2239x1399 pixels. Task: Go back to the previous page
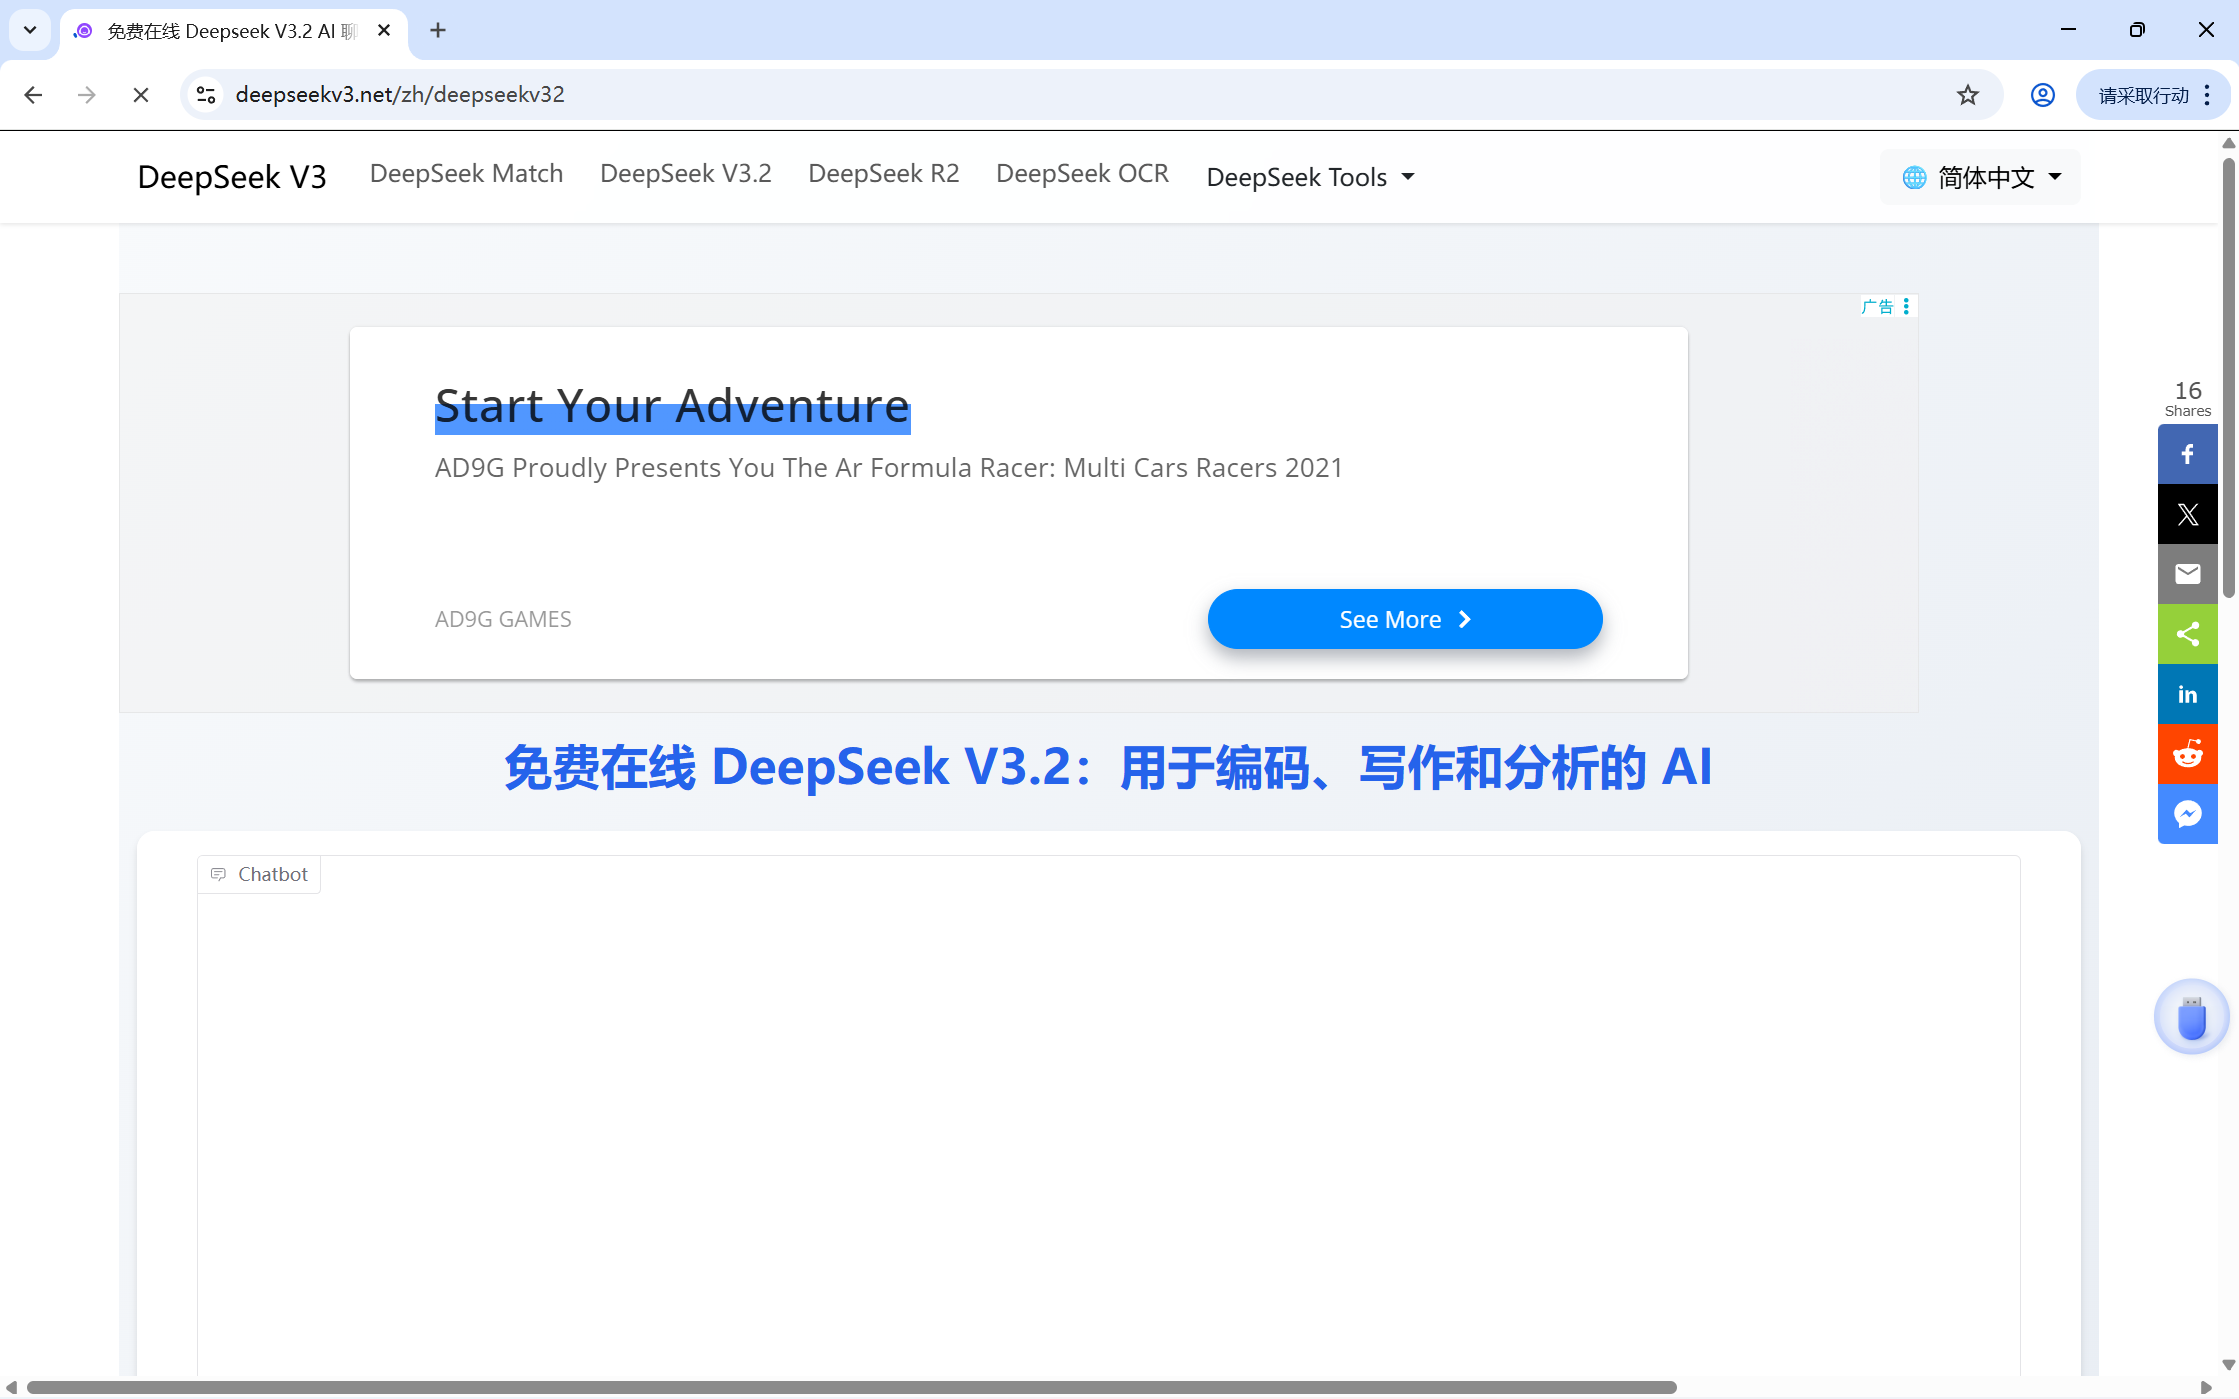[x=33, y=95]
